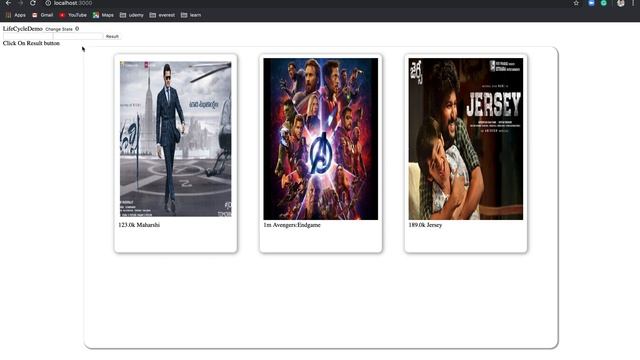
Task: Expand the learn bookmark folder
Action: point(191,15)
